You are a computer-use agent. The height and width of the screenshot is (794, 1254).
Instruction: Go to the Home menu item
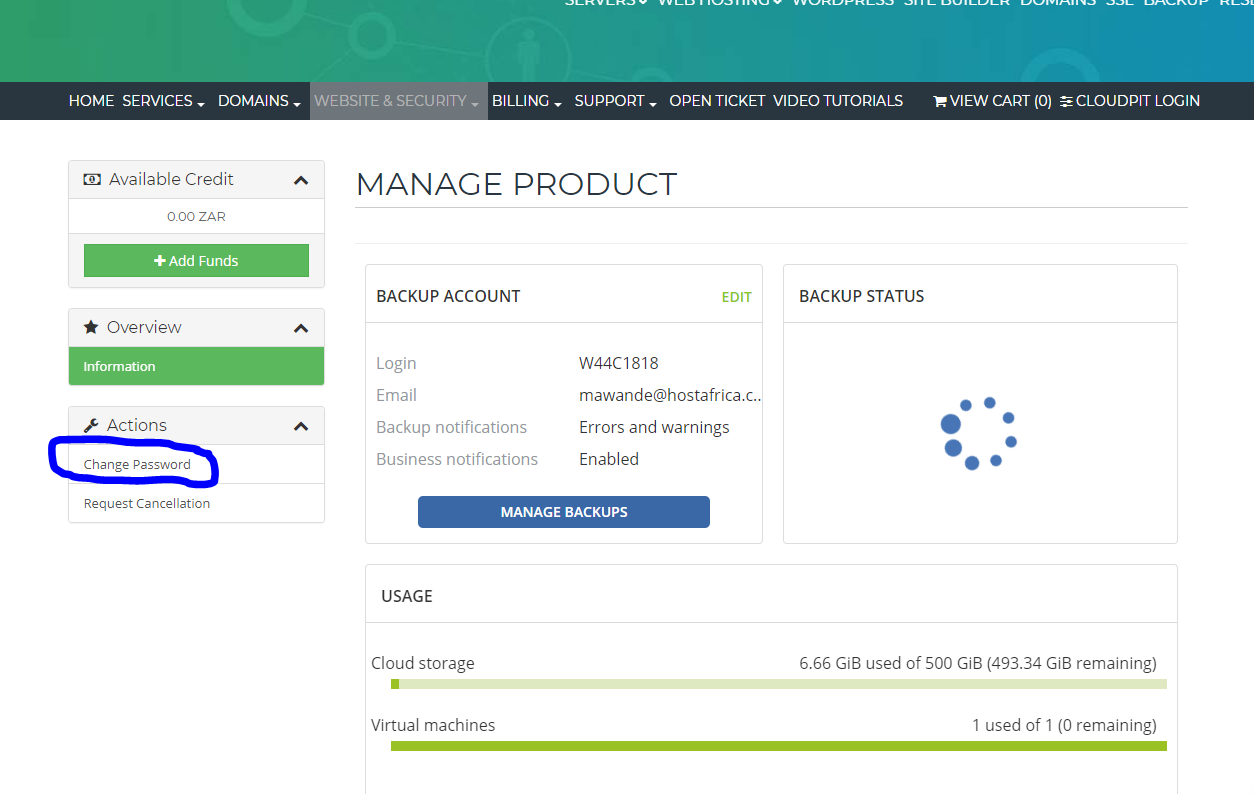(91, 101)
